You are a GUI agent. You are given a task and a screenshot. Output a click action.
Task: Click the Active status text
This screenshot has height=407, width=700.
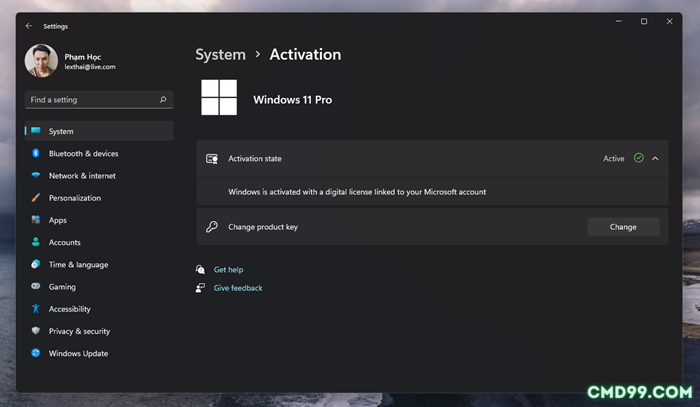614,158
